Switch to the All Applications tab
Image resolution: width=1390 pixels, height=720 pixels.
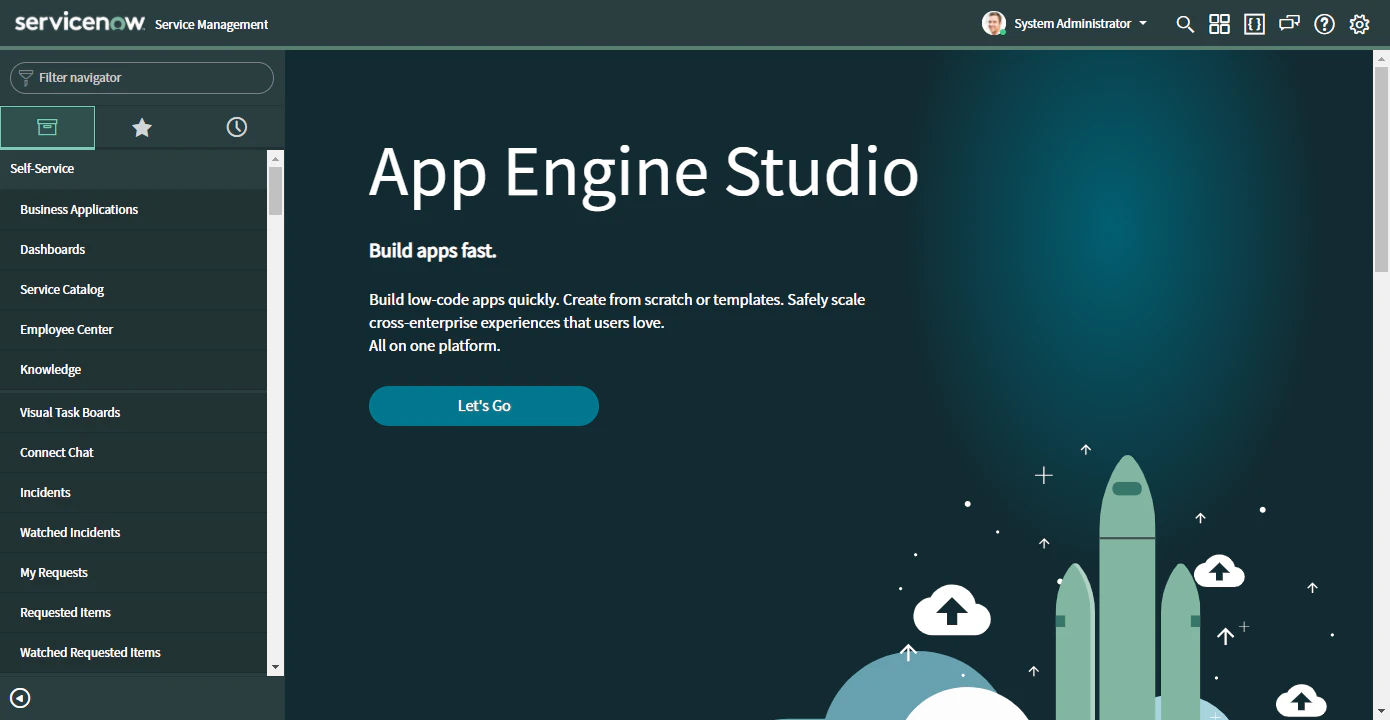pos(48,127)
